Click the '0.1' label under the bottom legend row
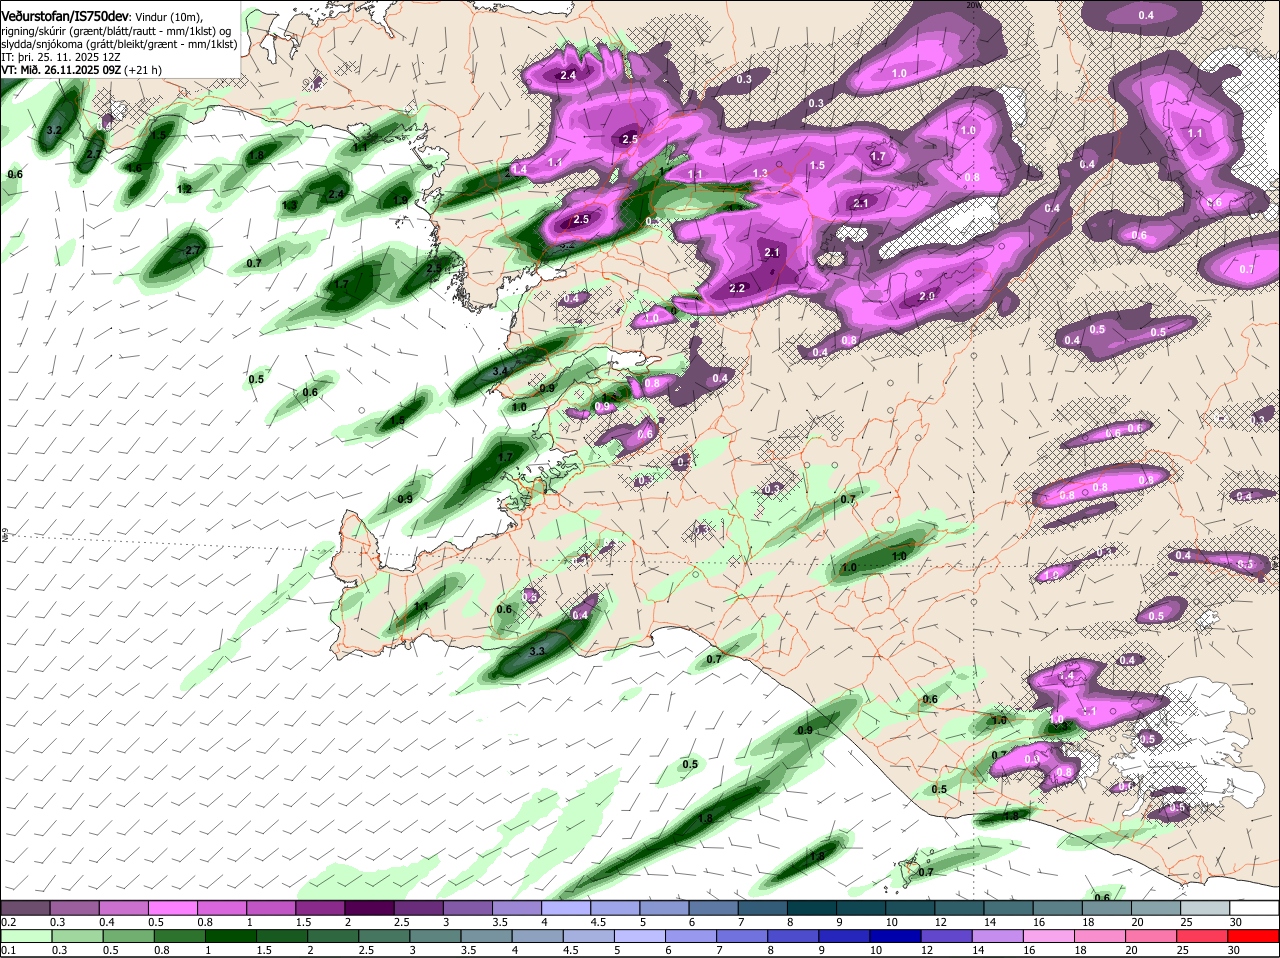The width and height of the screenshot is (1280, 958). pos(9,950)
